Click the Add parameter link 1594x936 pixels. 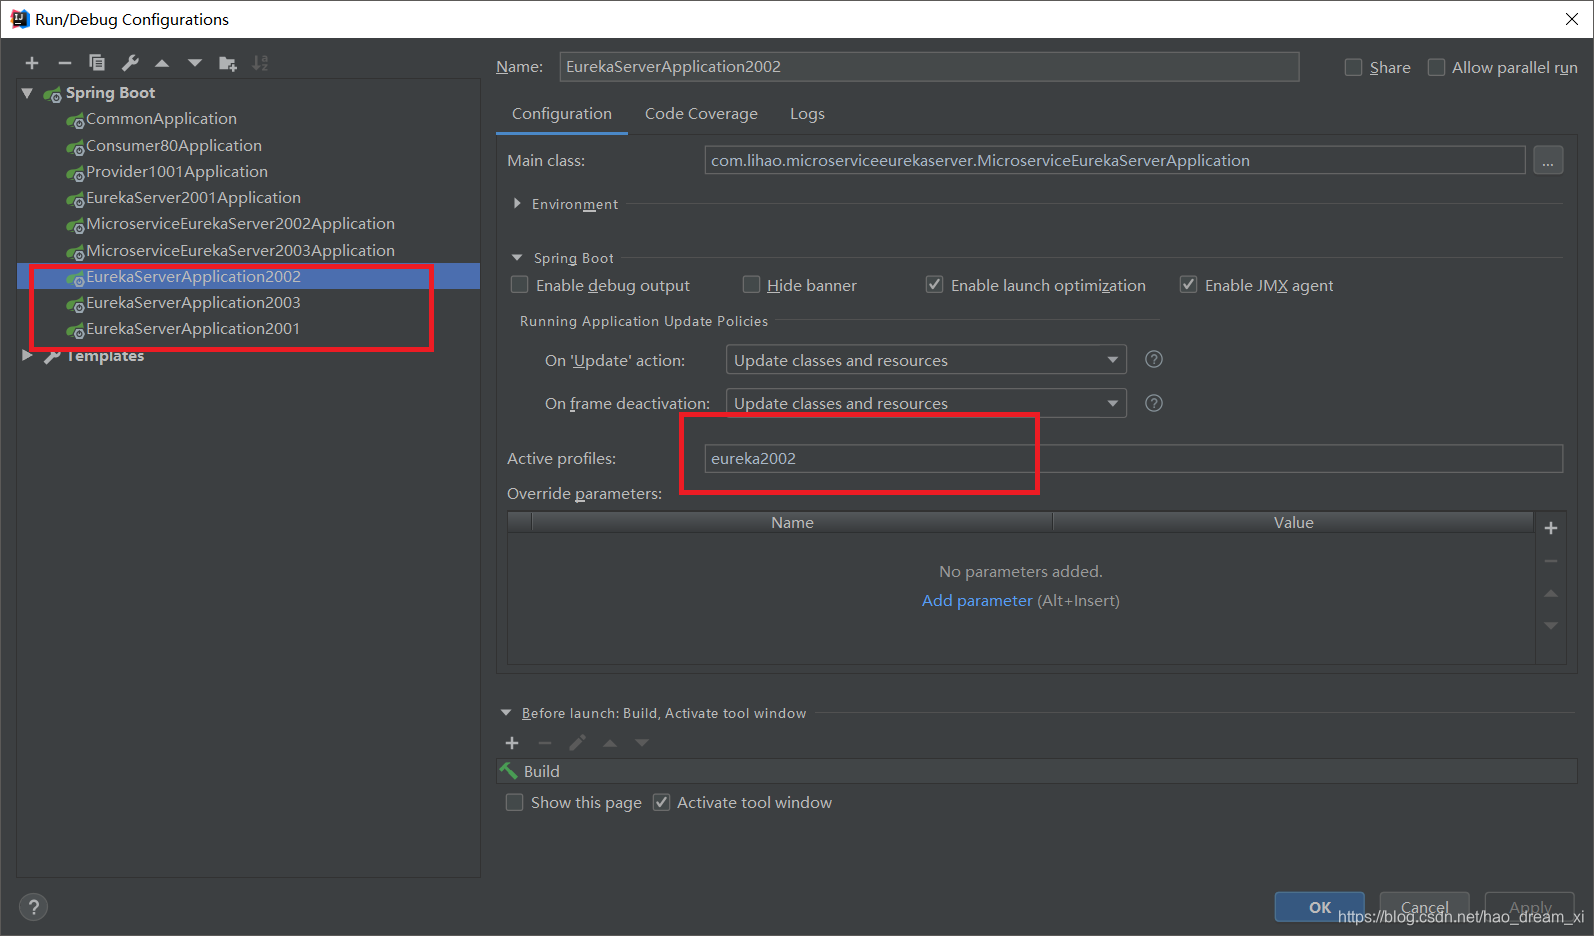coord(977,601)
